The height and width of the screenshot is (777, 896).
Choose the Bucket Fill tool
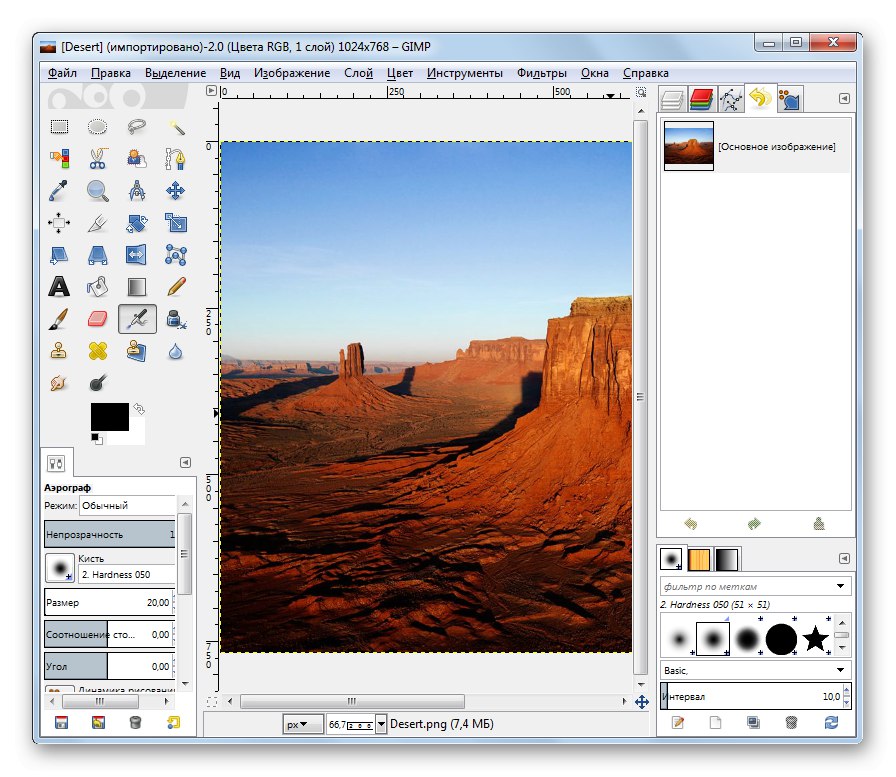98,287
